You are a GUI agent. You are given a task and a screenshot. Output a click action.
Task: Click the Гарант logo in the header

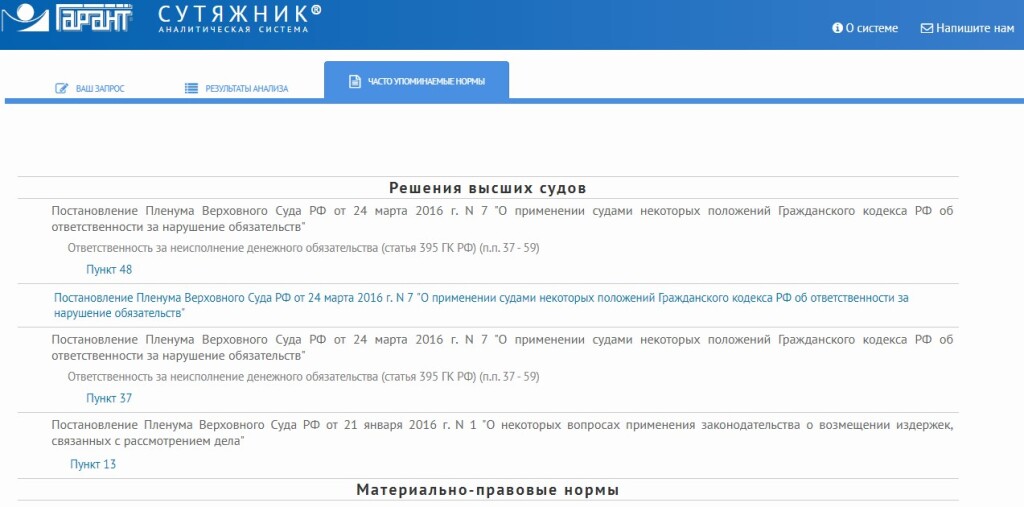pos(68,18)
